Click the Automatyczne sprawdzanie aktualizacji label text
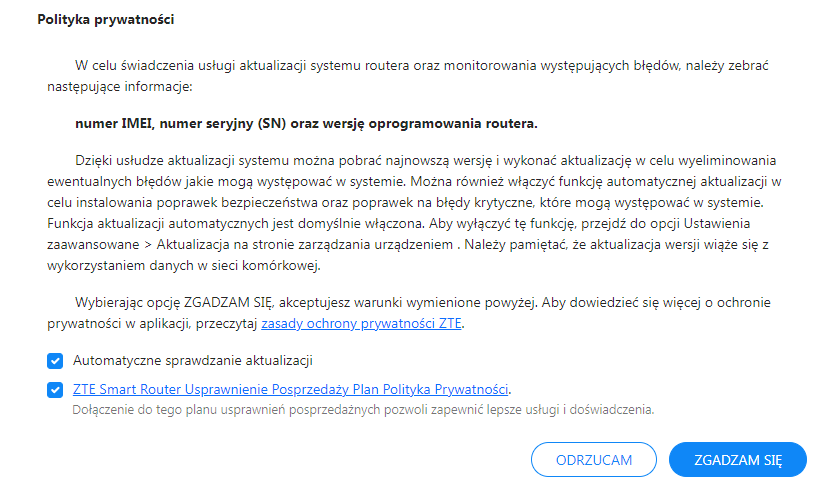 193,361
